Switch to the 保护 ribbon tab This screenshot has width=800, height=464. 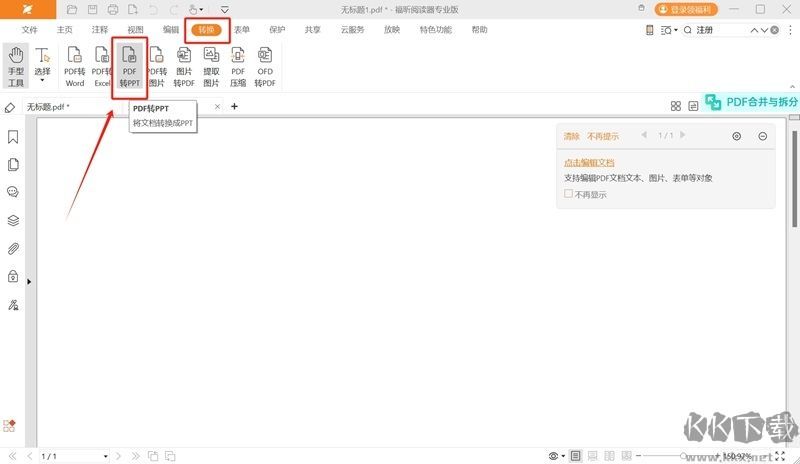pos(277,30)
